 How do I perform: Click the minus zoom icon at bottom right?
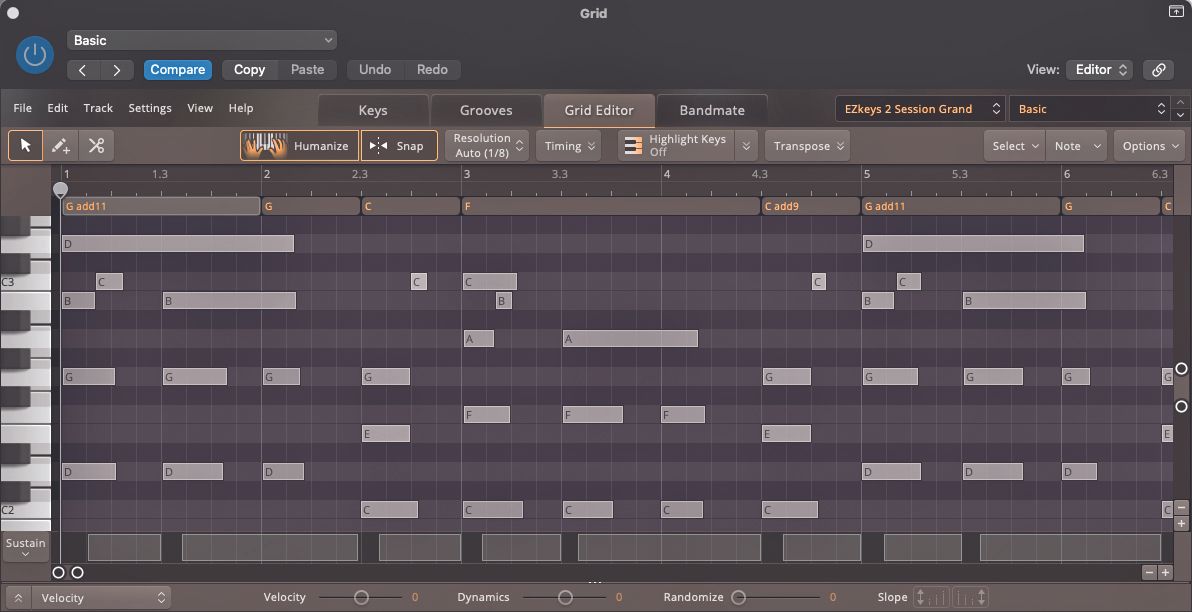pos(1148,572)
